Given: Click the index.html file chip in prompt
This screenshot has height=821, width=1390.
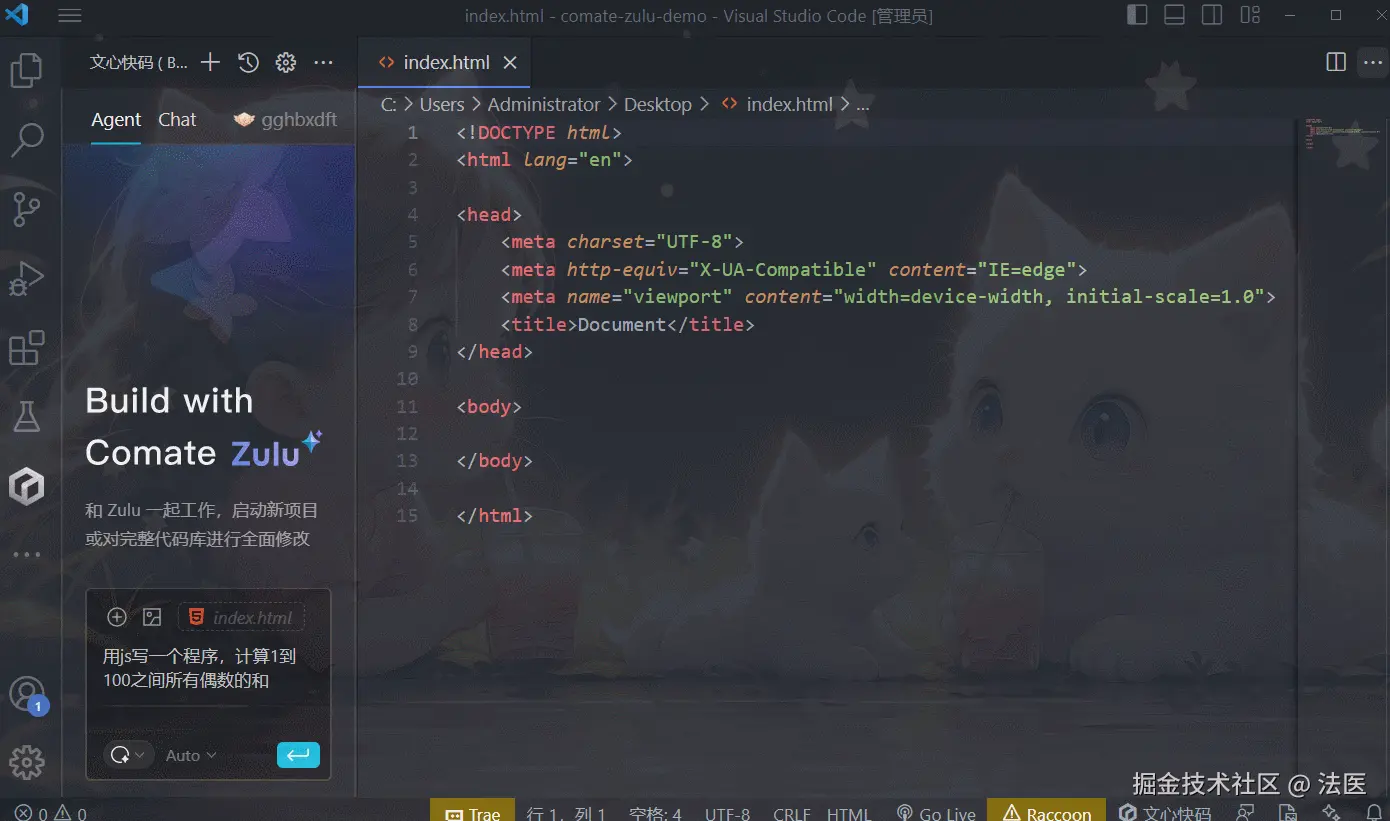Looking at the screenshot, I should 242,617.
